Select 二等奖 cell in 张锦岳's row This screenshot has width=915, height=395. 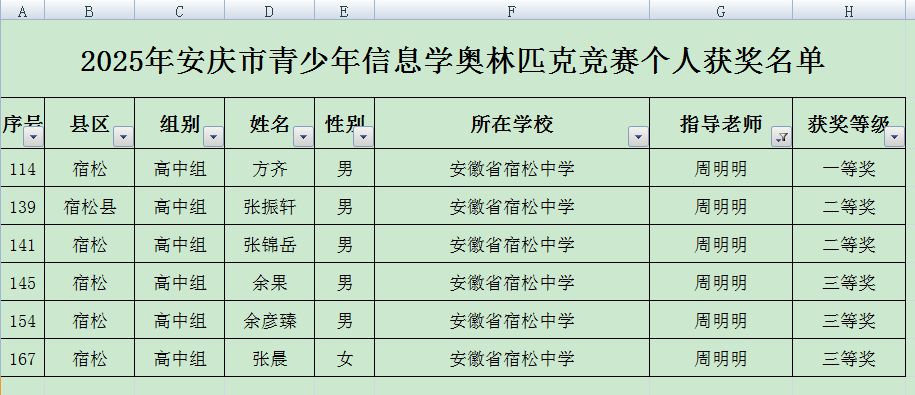tap(849, 244)
